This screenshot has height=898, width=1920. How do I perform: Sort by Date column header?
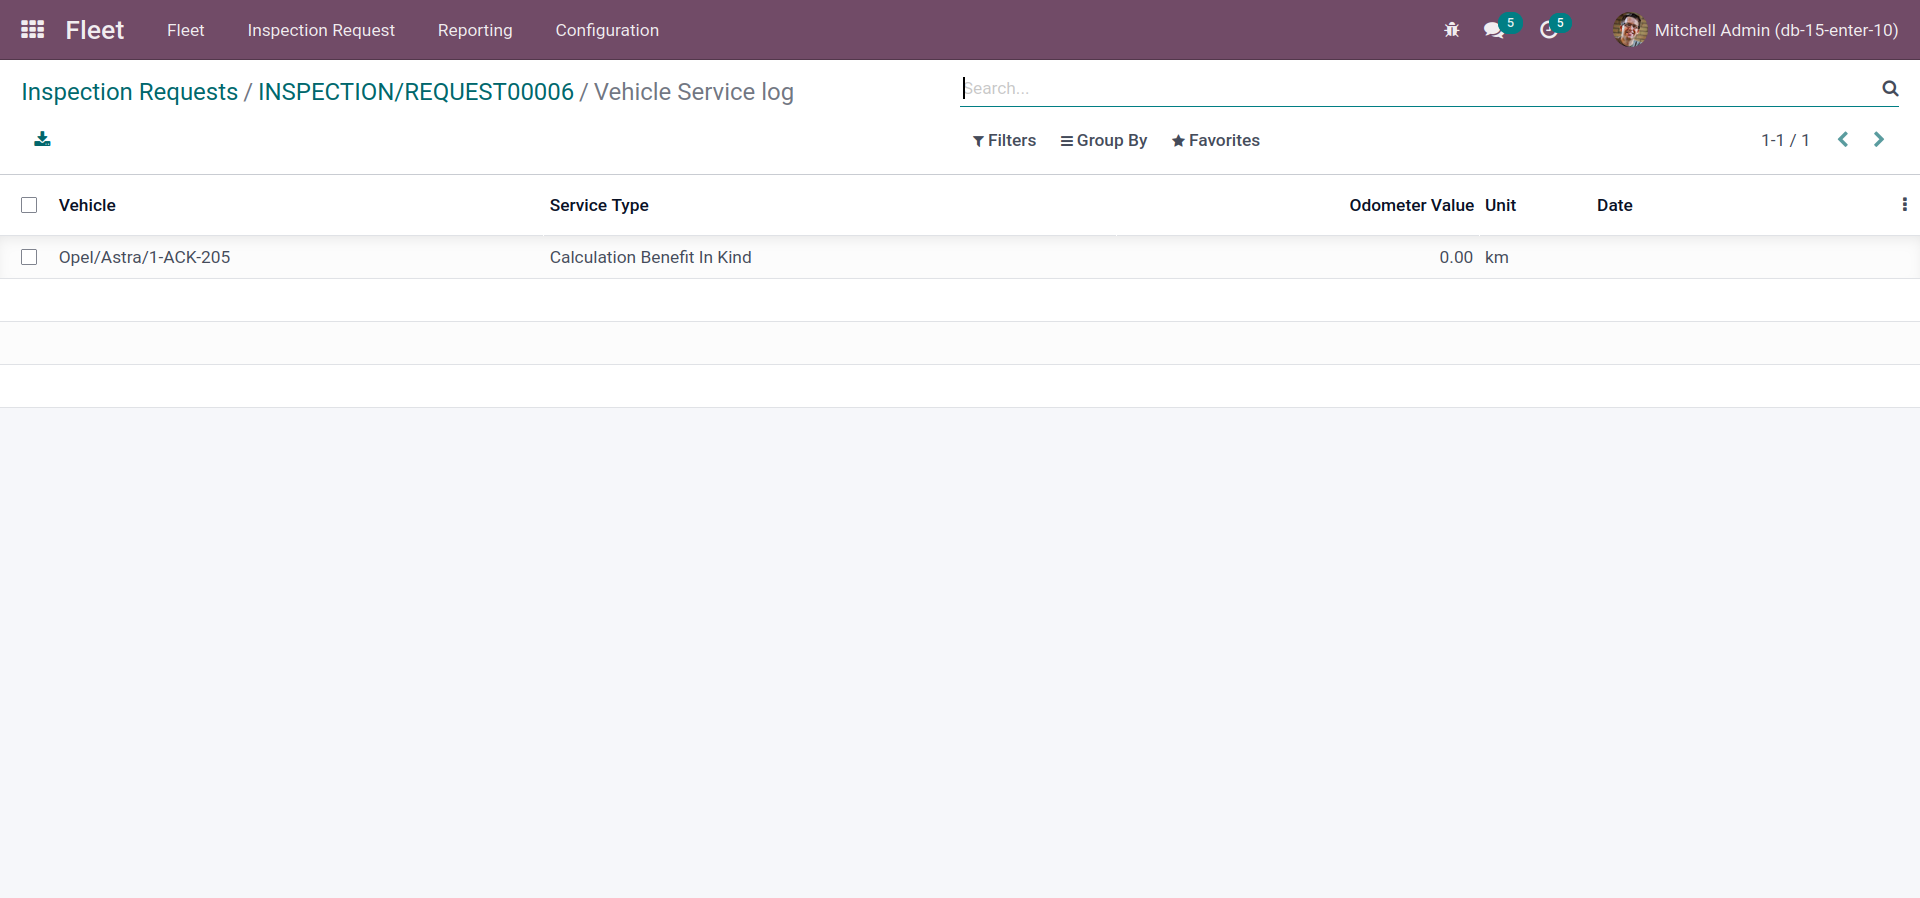[x=1614, y=205]
